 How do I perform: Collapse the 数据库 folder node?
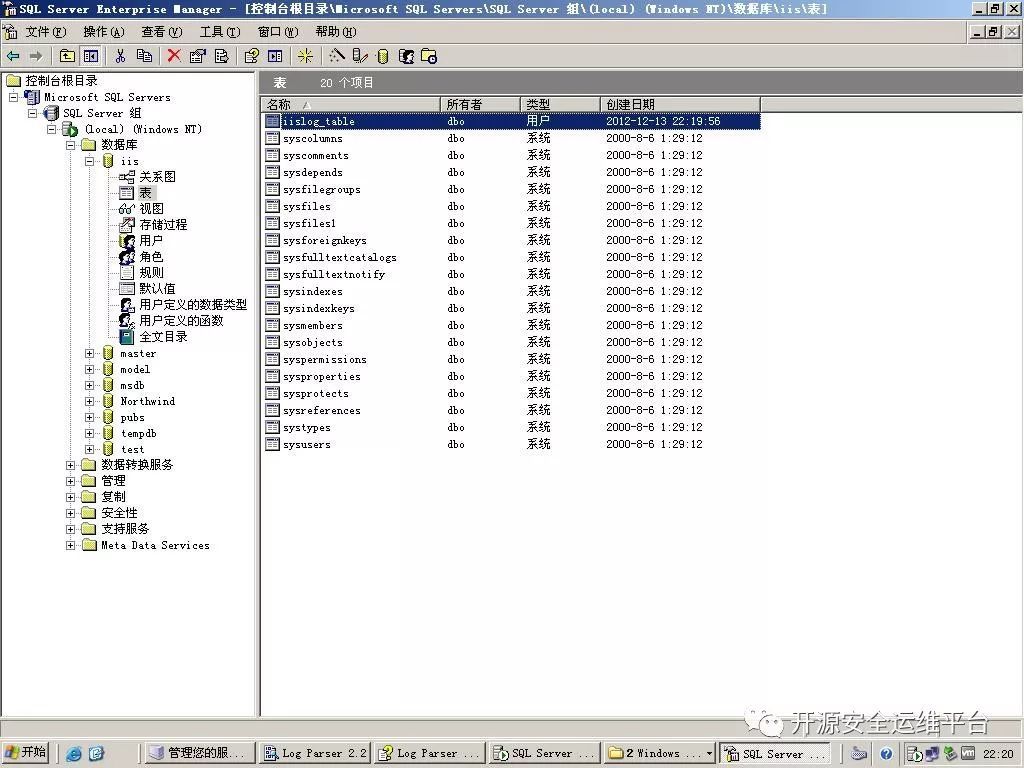70,145
